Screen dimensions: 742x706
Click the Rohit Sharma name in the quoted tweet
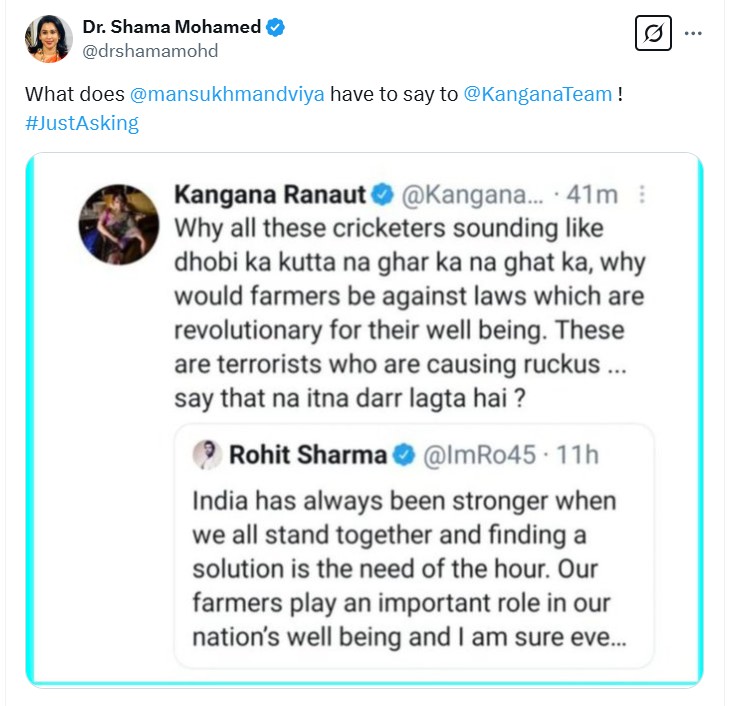coord(308,455)
